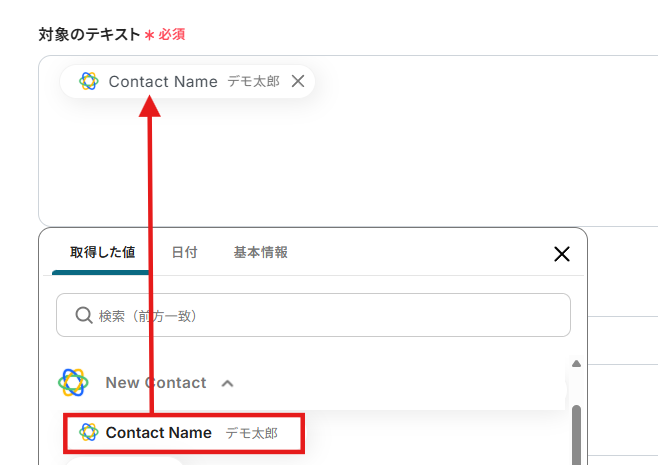Close the value picker popup

point(562,254)
